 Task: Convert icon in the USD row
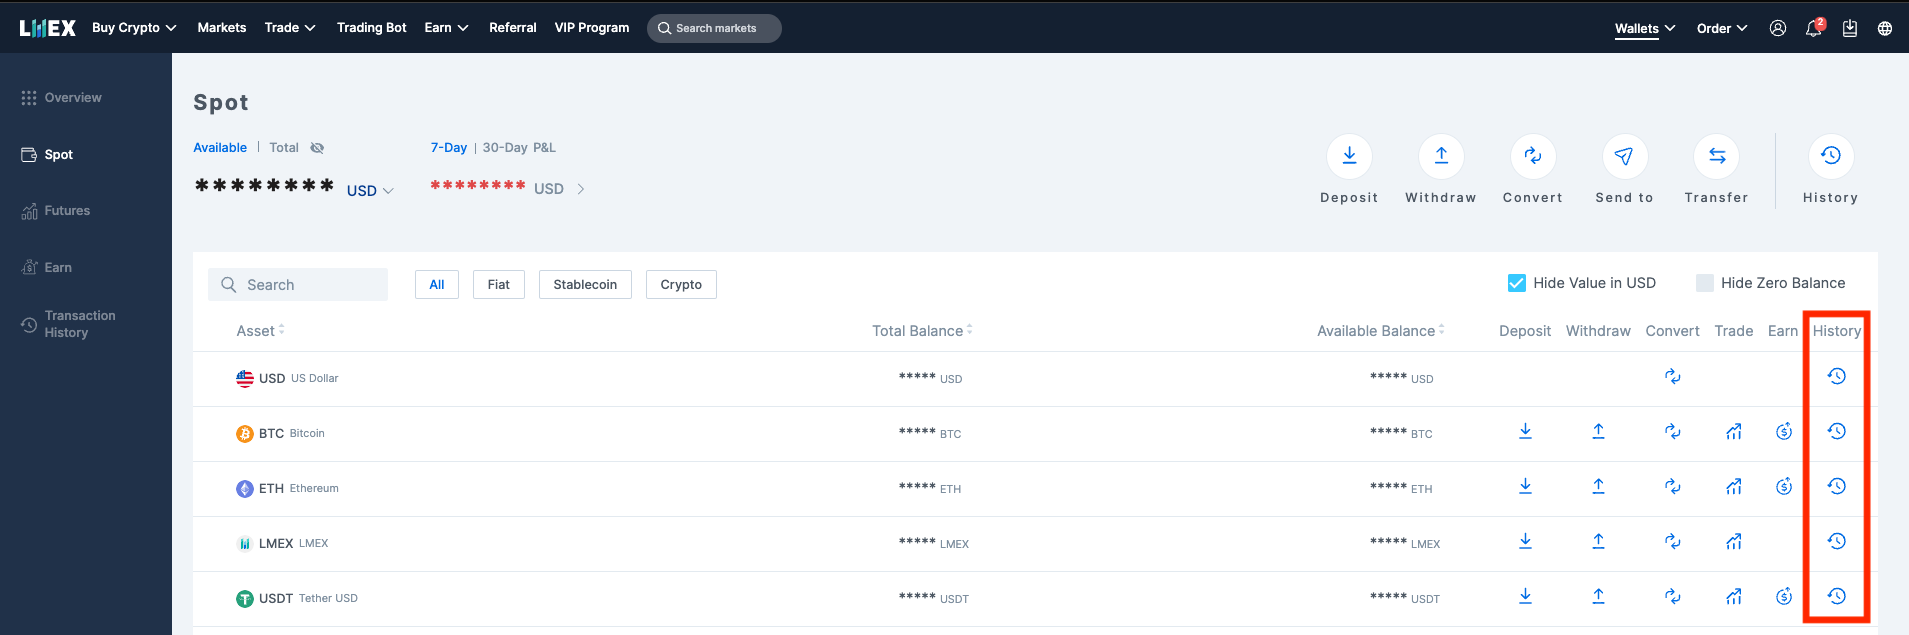1673,377
